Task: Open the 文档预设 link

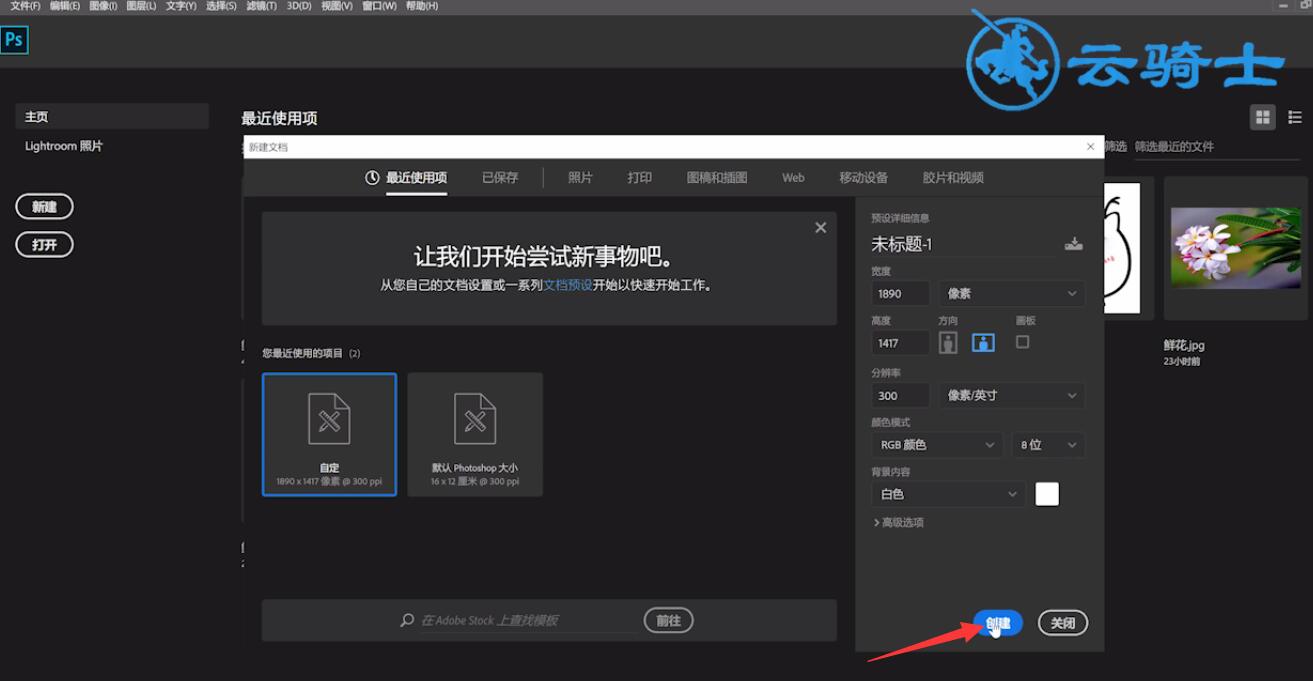Action: [568, 285]
